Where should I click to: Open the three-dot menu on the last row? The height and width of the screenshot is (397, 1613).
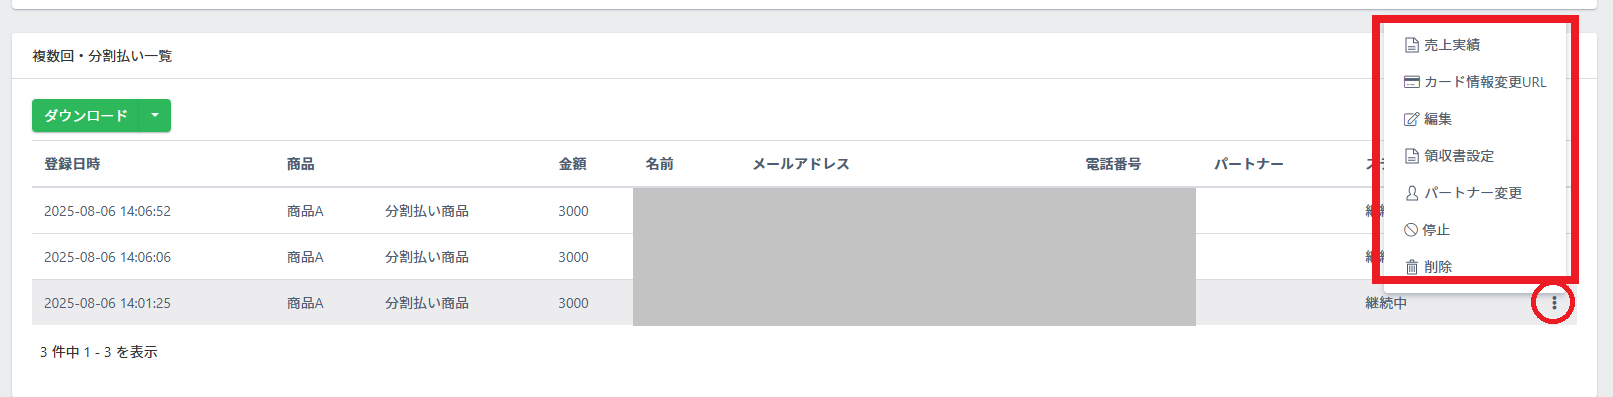tap(1554, 303)
